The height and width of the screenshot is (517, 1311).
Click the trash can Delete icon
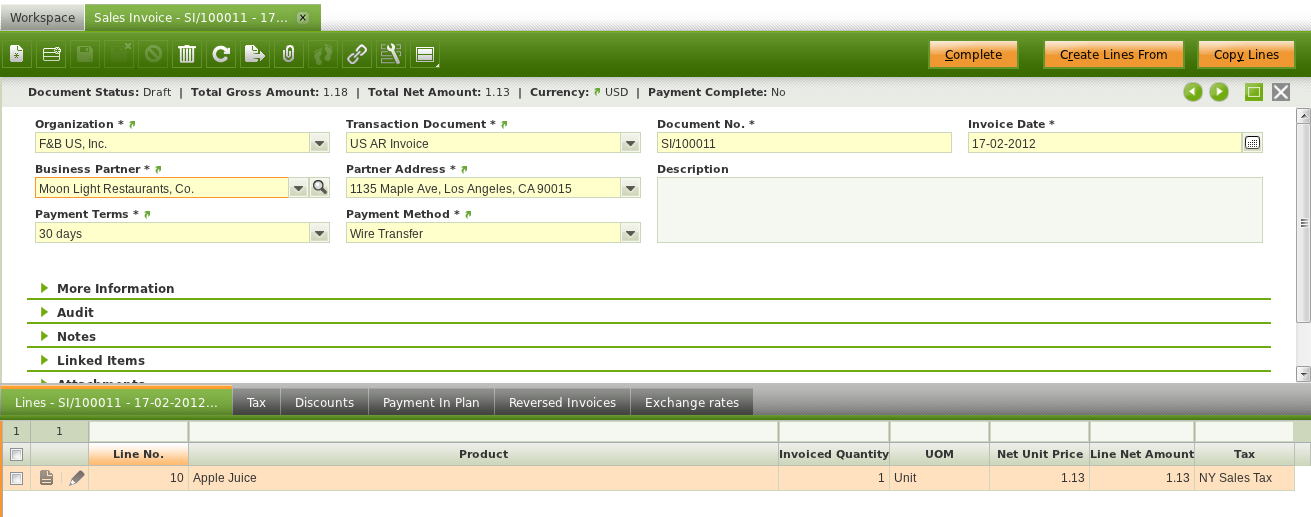click(x=187, y=55)
